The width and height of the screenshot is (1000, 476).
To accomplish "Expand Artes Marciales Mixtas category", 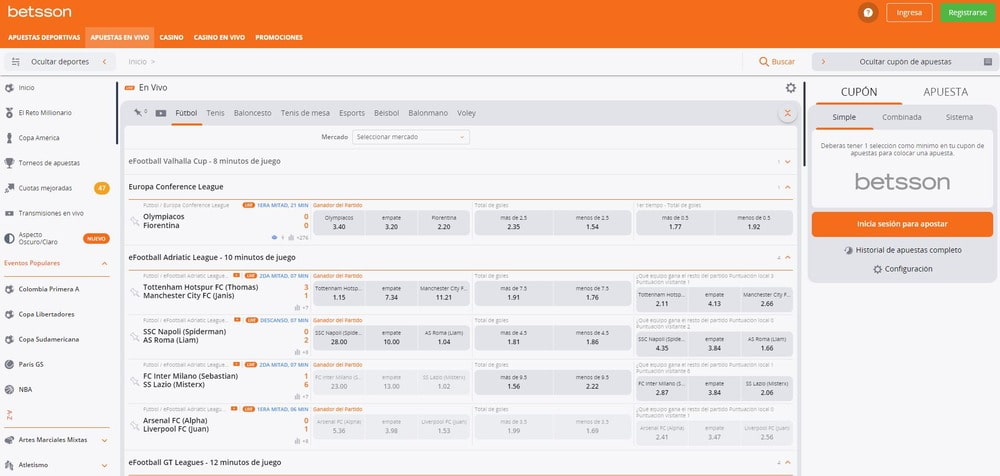I will [x=105, y=440].
